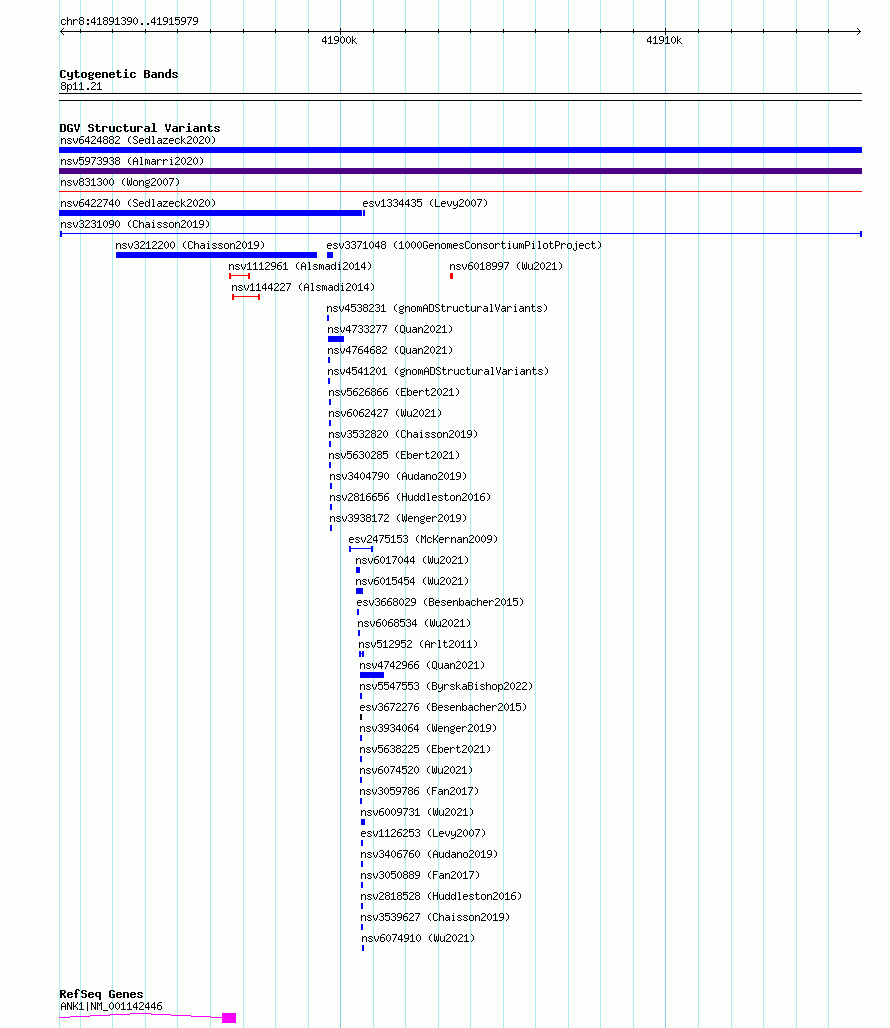Click nsv6015454 (Wu2021) label
Viewport: 890px width, 1028px height.
point(412,581)
